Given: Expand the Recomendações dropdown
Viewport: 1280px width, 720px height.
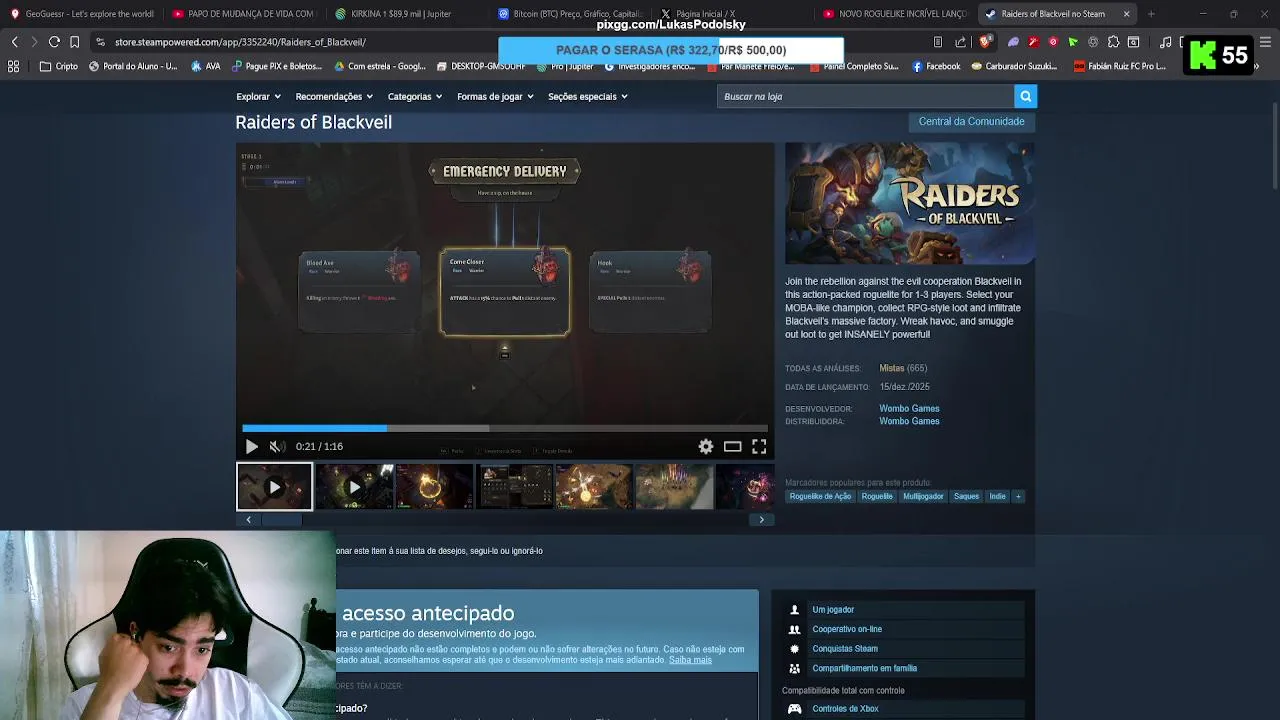Looking at the screenshot, I should pos(334,97).
